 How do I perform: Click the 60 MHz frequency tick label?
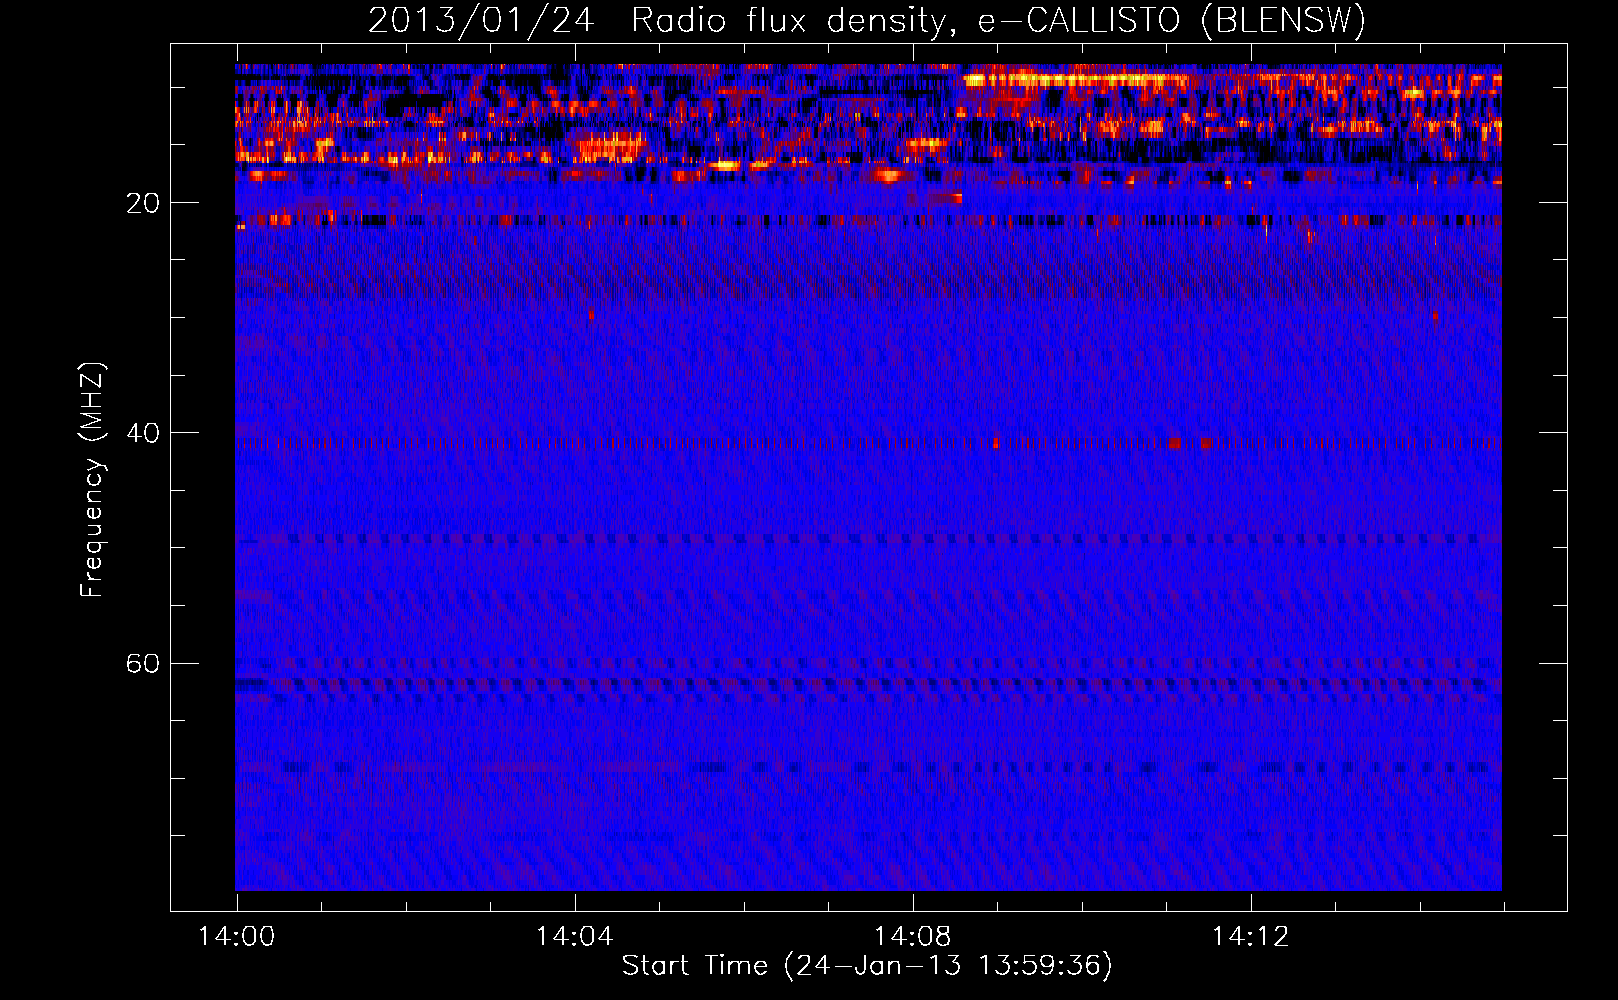coord(142,664)
